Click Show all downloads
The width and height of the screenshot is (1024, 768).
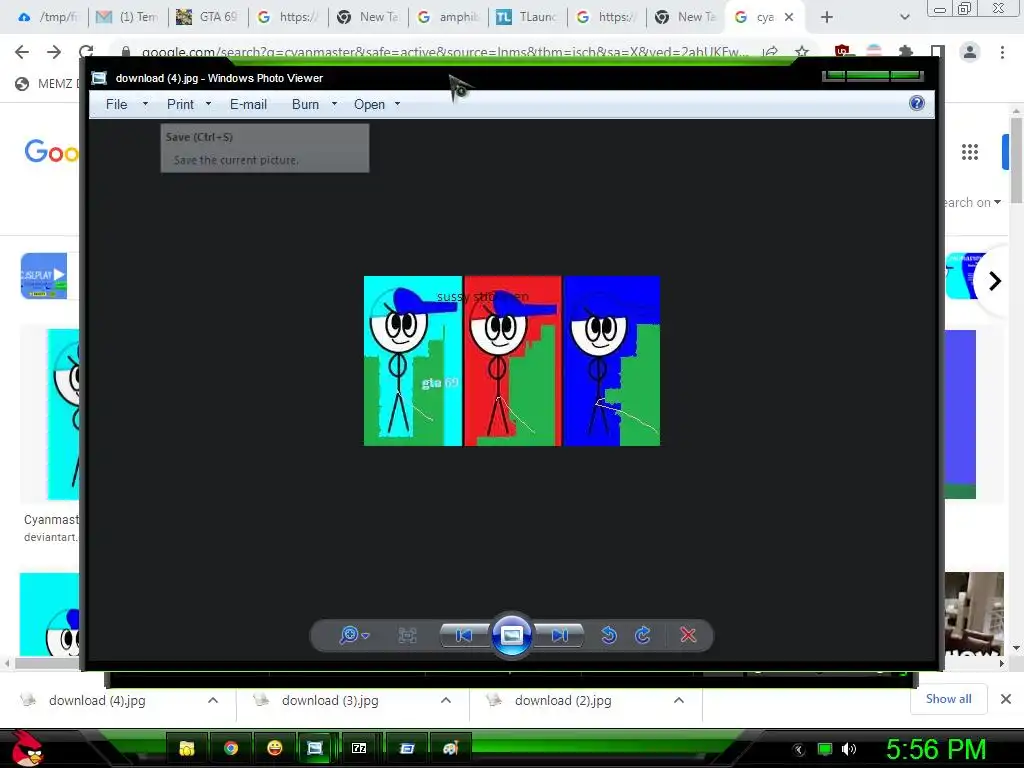[948, 699]
